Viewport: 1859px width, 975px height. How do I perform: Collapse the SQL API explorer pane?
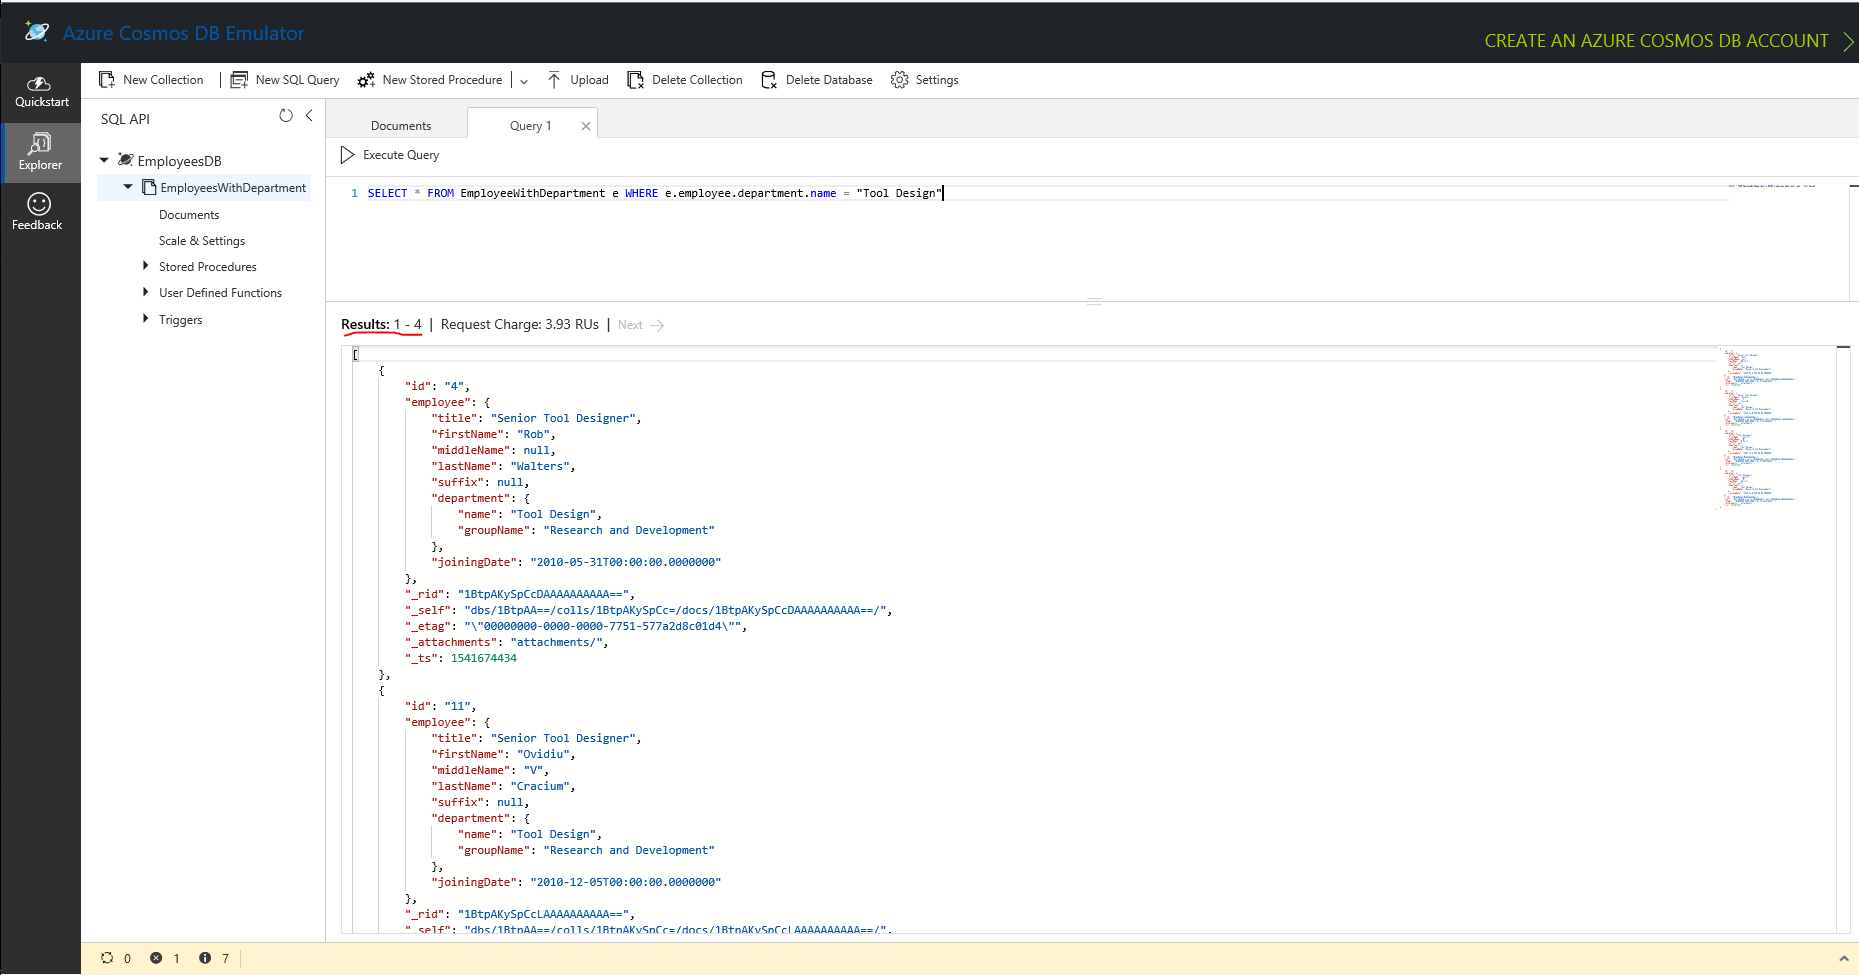[x=309, y=116]
